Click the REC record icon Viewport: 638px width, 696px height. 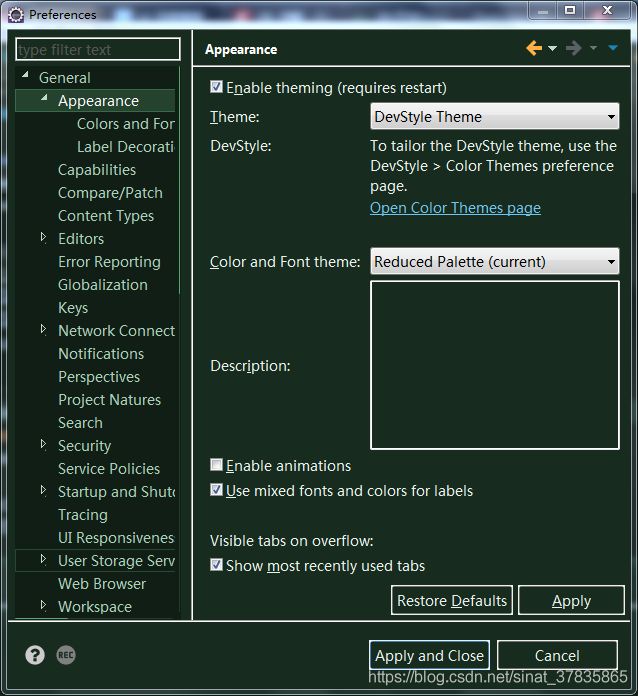pyautogui.click(x=66, y=655)
